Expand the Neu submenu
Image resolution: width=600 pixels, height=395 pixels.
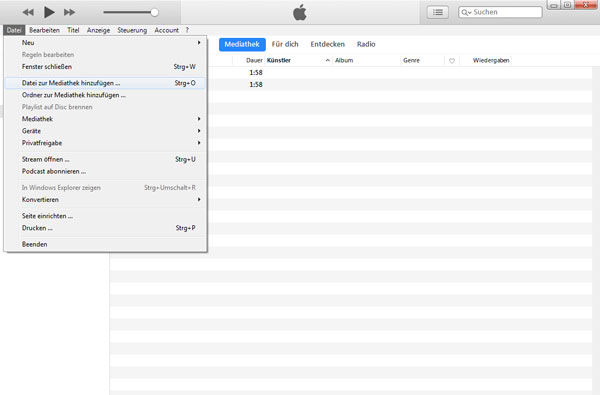(105, 42)
